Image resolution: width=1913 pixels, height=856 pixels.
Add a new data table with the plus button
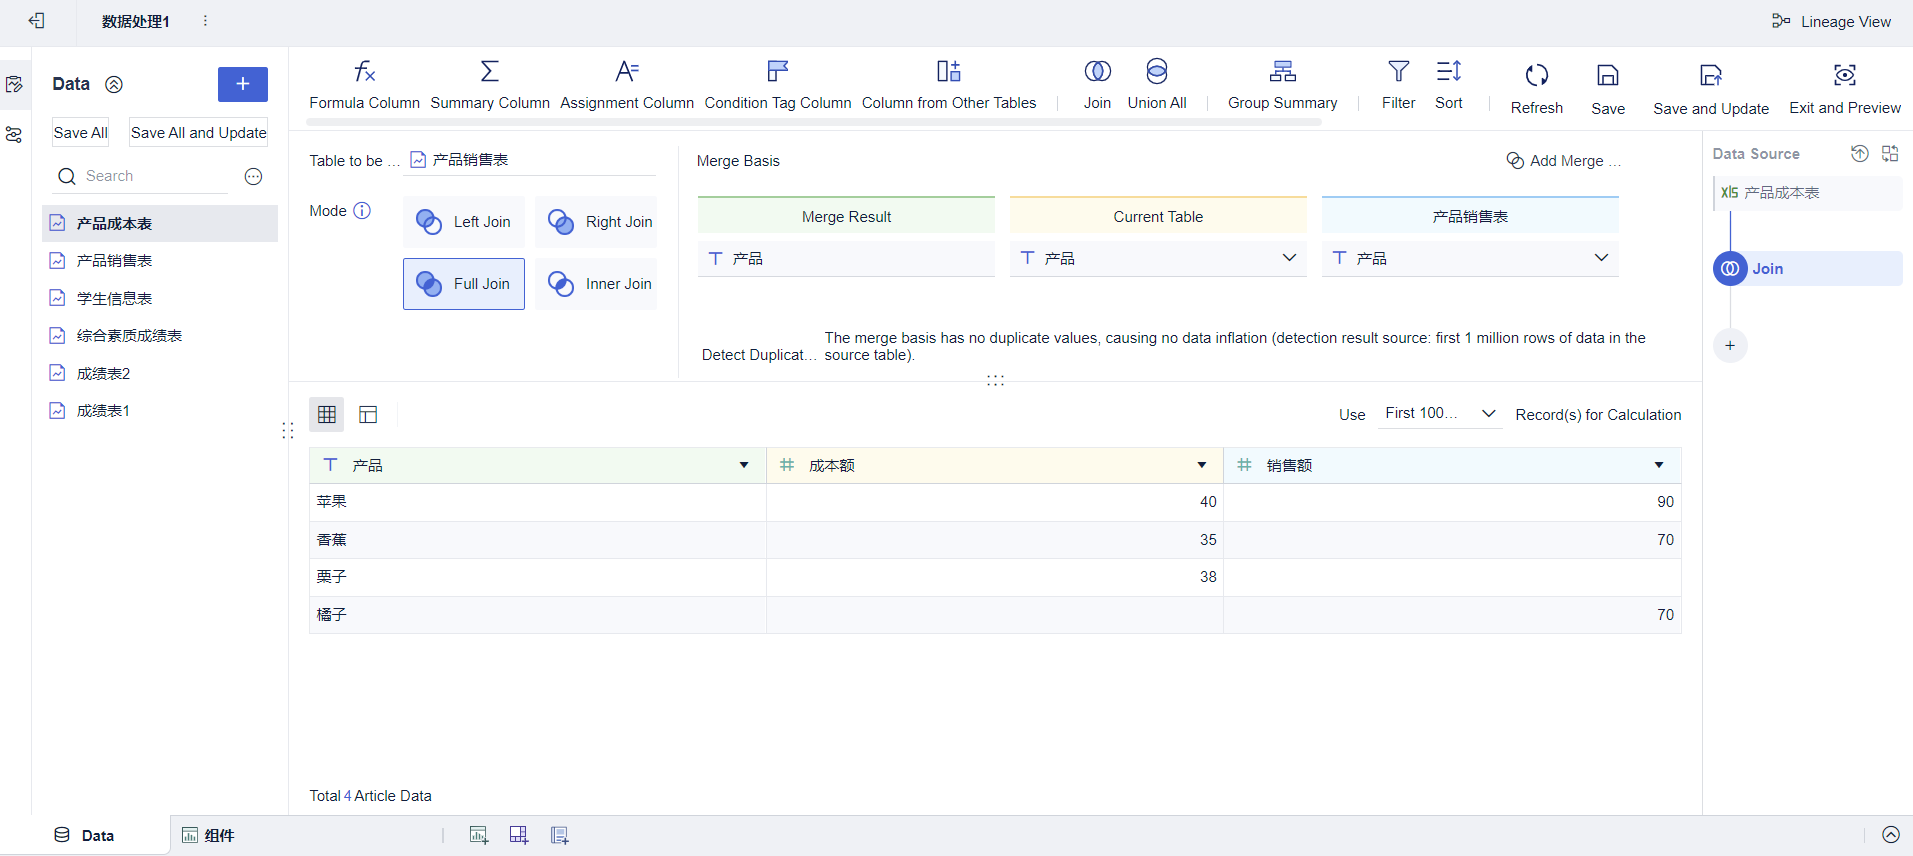click(243, 84)
